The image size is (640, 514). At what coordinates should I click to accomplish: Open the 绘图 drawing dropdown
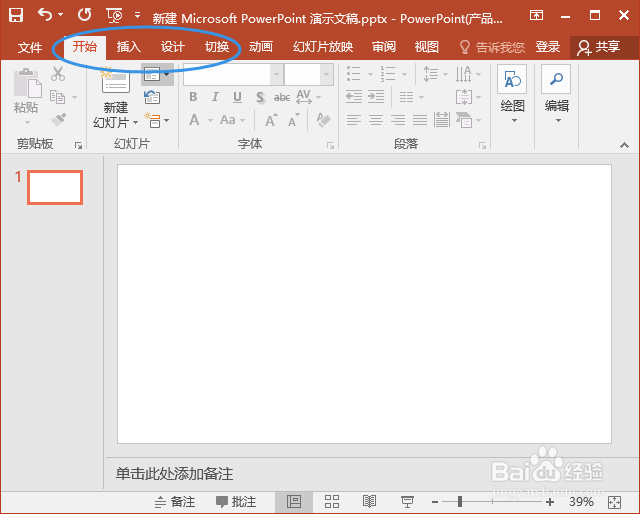[x=512, y=95]
